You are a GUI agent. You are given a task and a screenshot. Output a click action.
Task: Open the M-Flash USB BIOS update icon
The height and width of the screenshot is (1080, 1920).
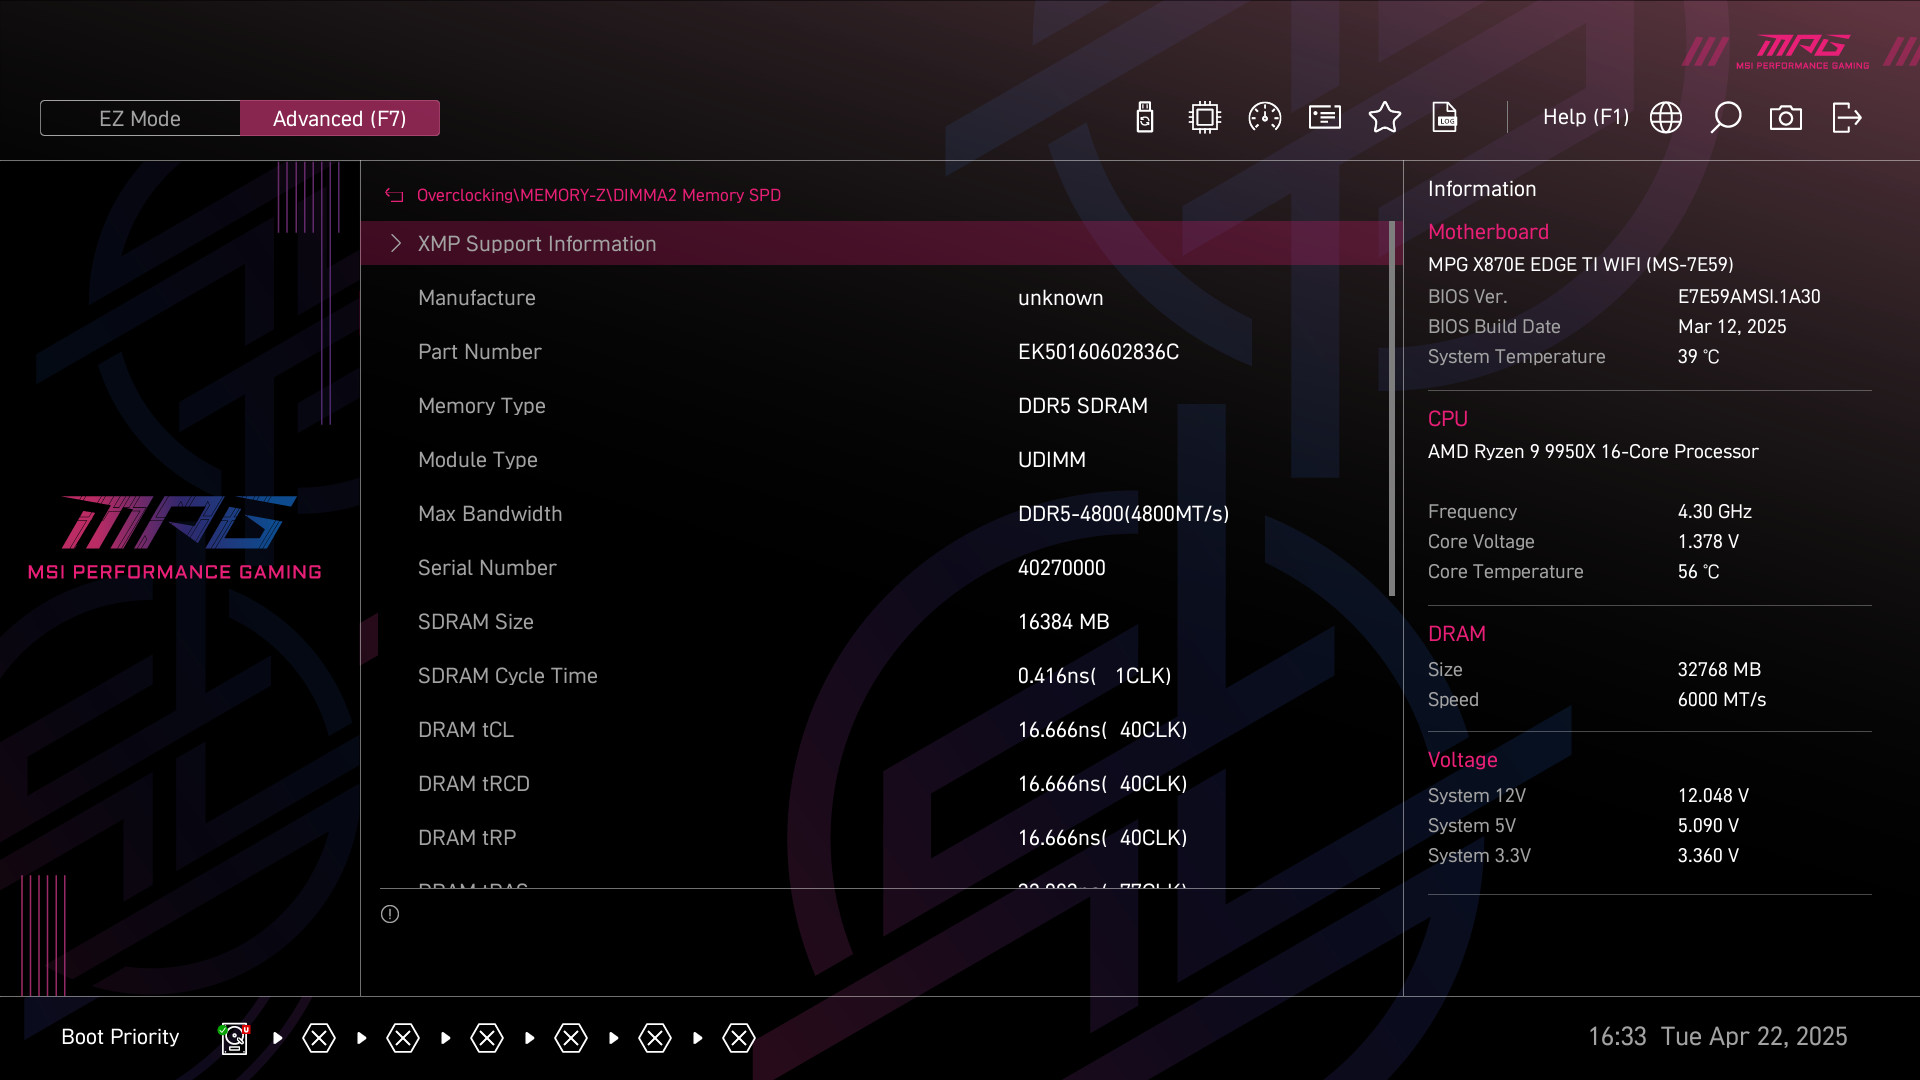1145,118
